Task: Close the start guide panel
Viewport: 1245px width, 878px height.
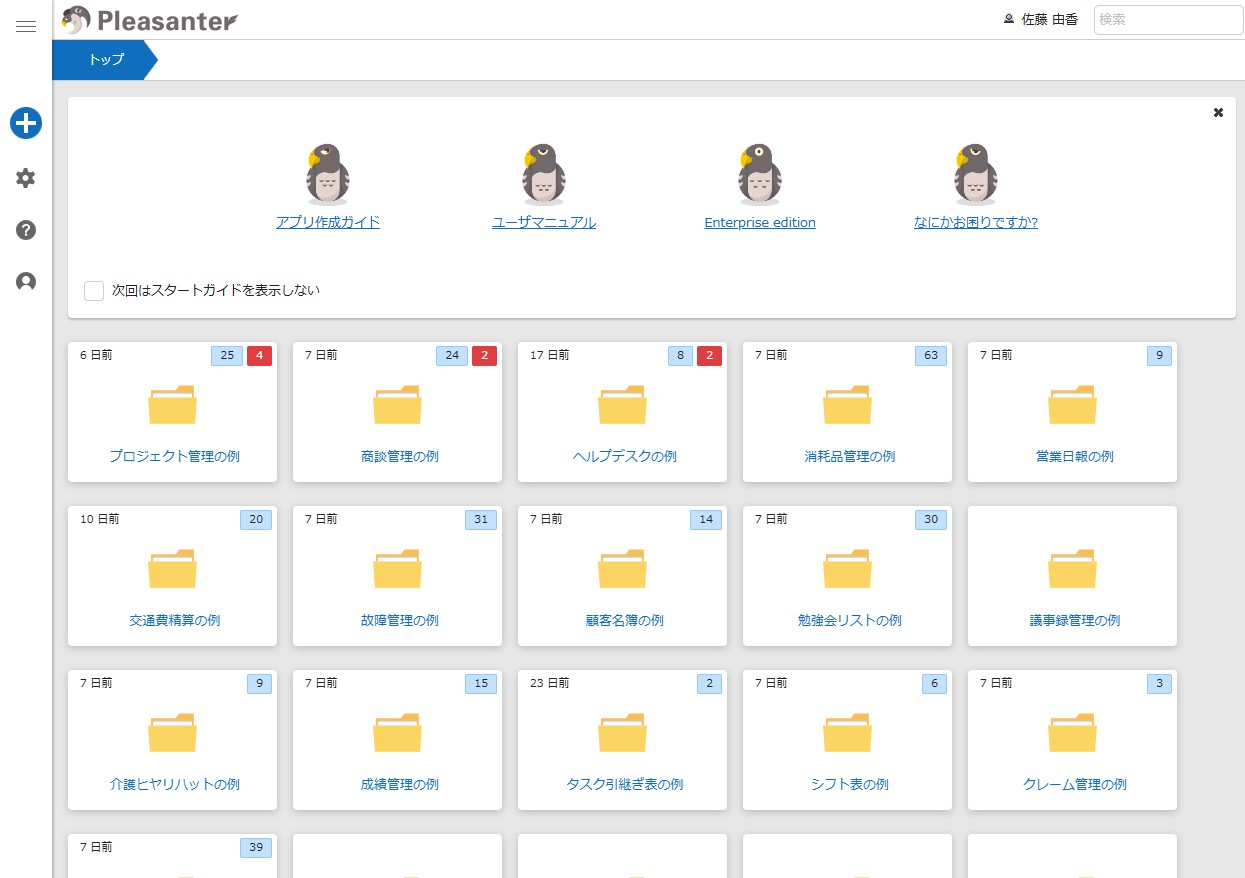Action: click(x=1218, y=113)
